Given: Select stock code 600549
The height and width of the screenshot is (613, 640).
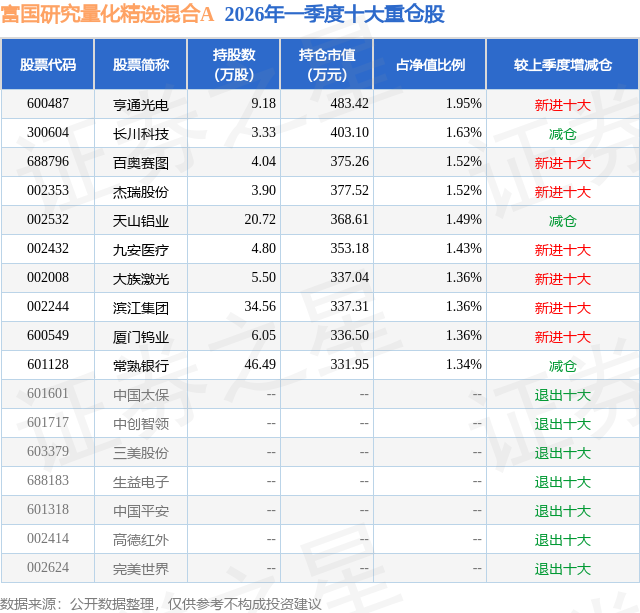Looking at the screenshot, I should pos(48,335).
